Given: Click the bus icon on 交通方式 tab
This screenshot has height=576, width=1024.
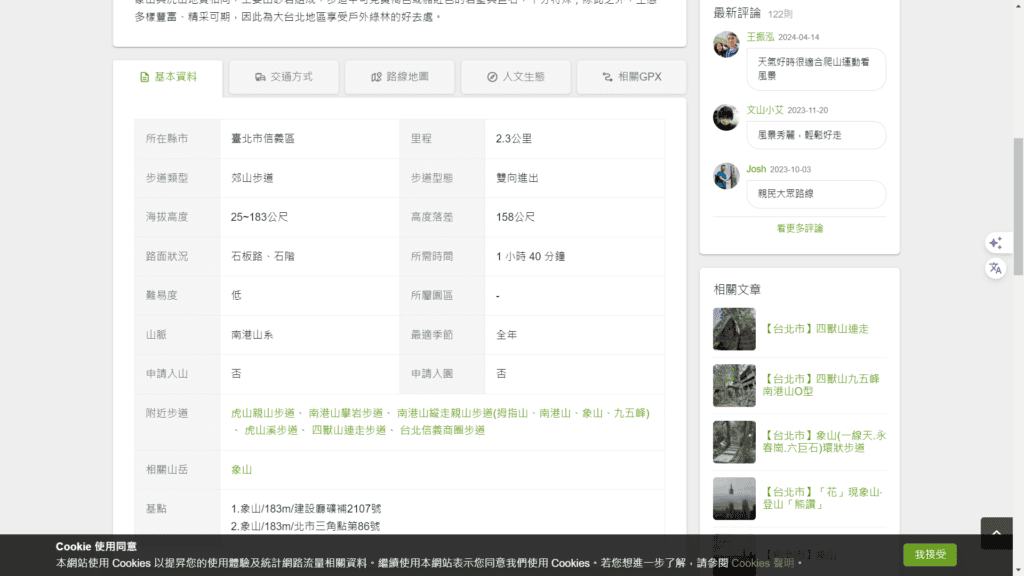Looking at the screenshot, I should click(260, 77).
